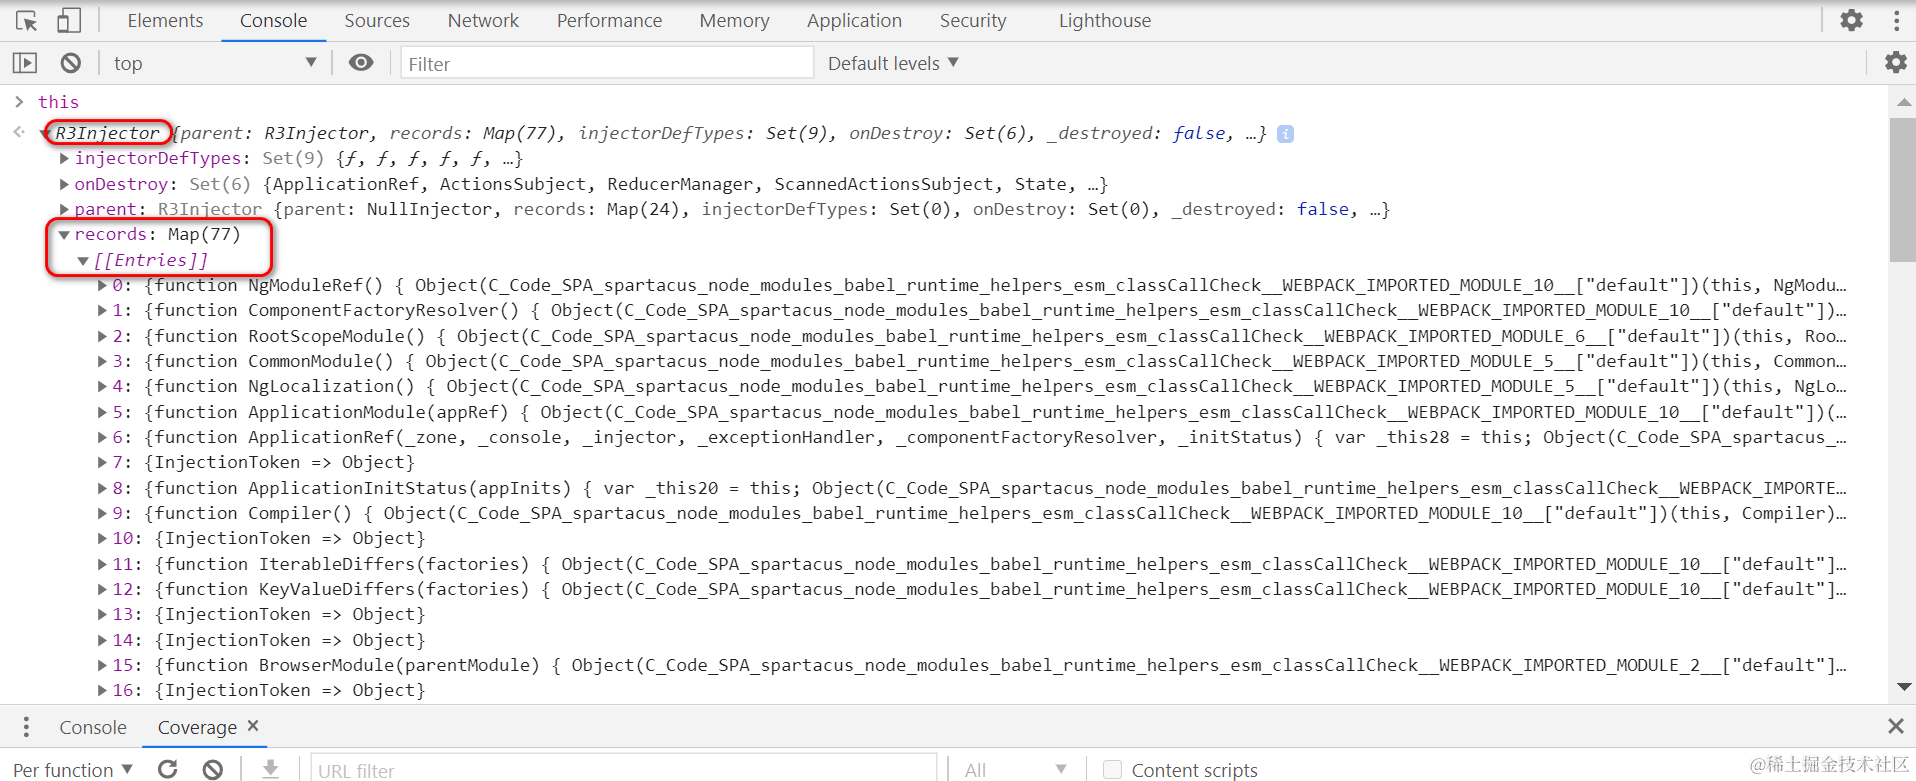The image size is (1916, 781).
Task: Expand entry 1 ComponentFactoryResolver
Action: [x=102, y=310]
